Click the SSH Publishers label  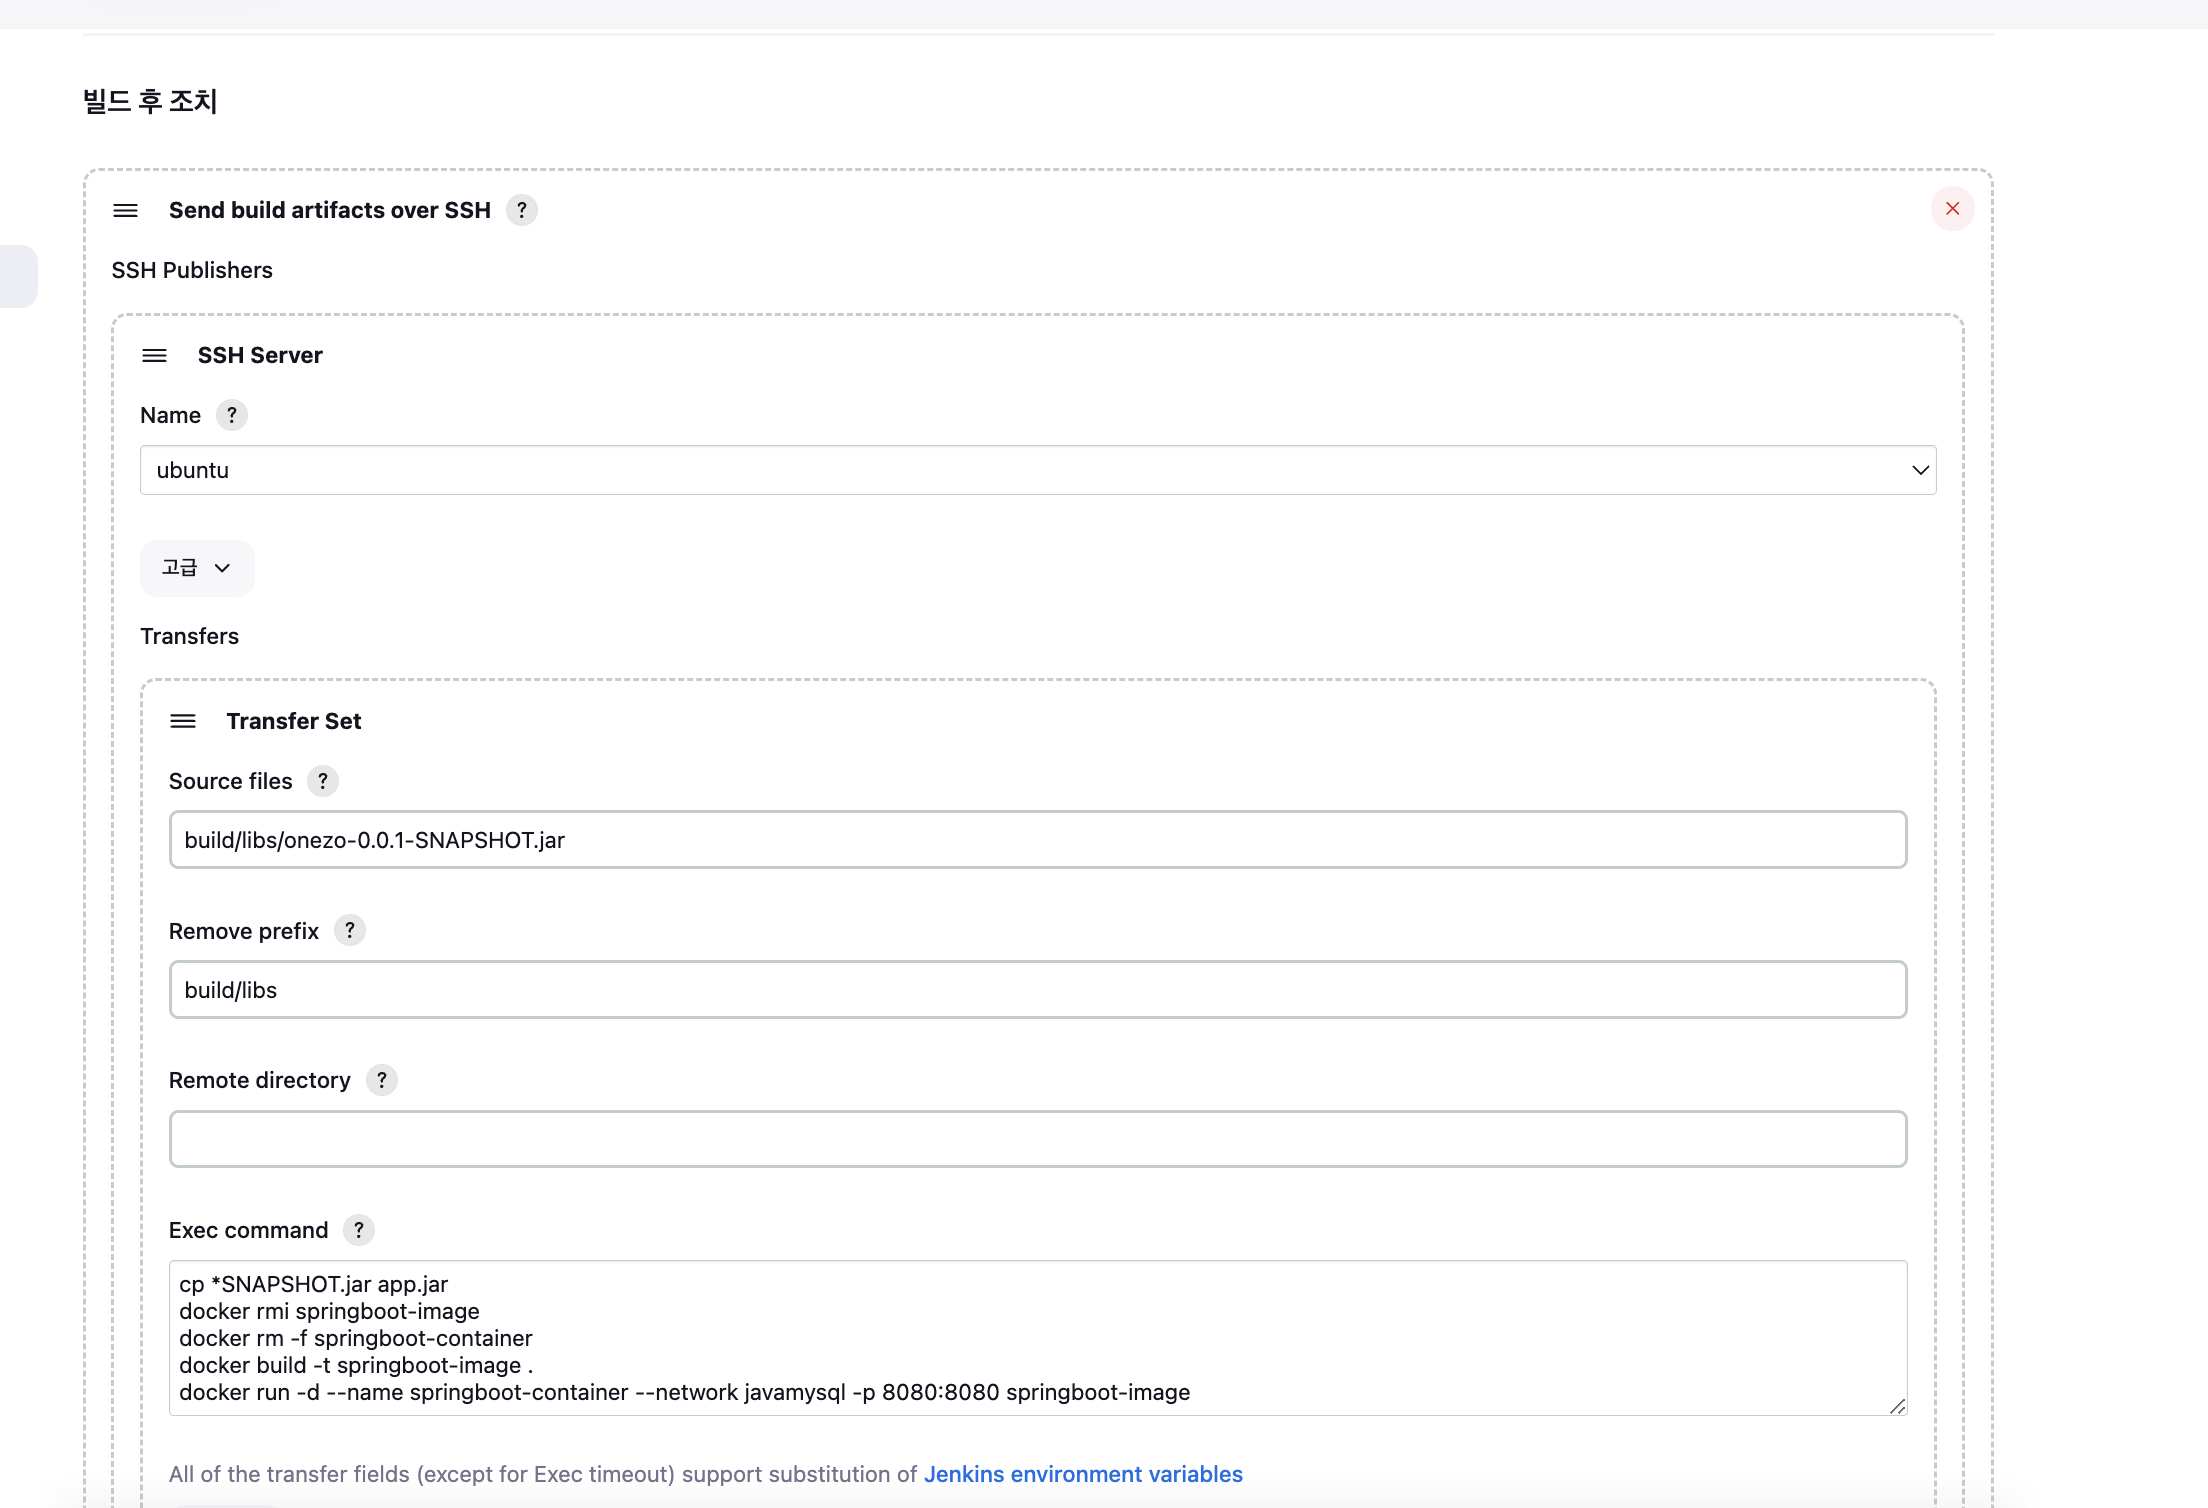[192, 270]
